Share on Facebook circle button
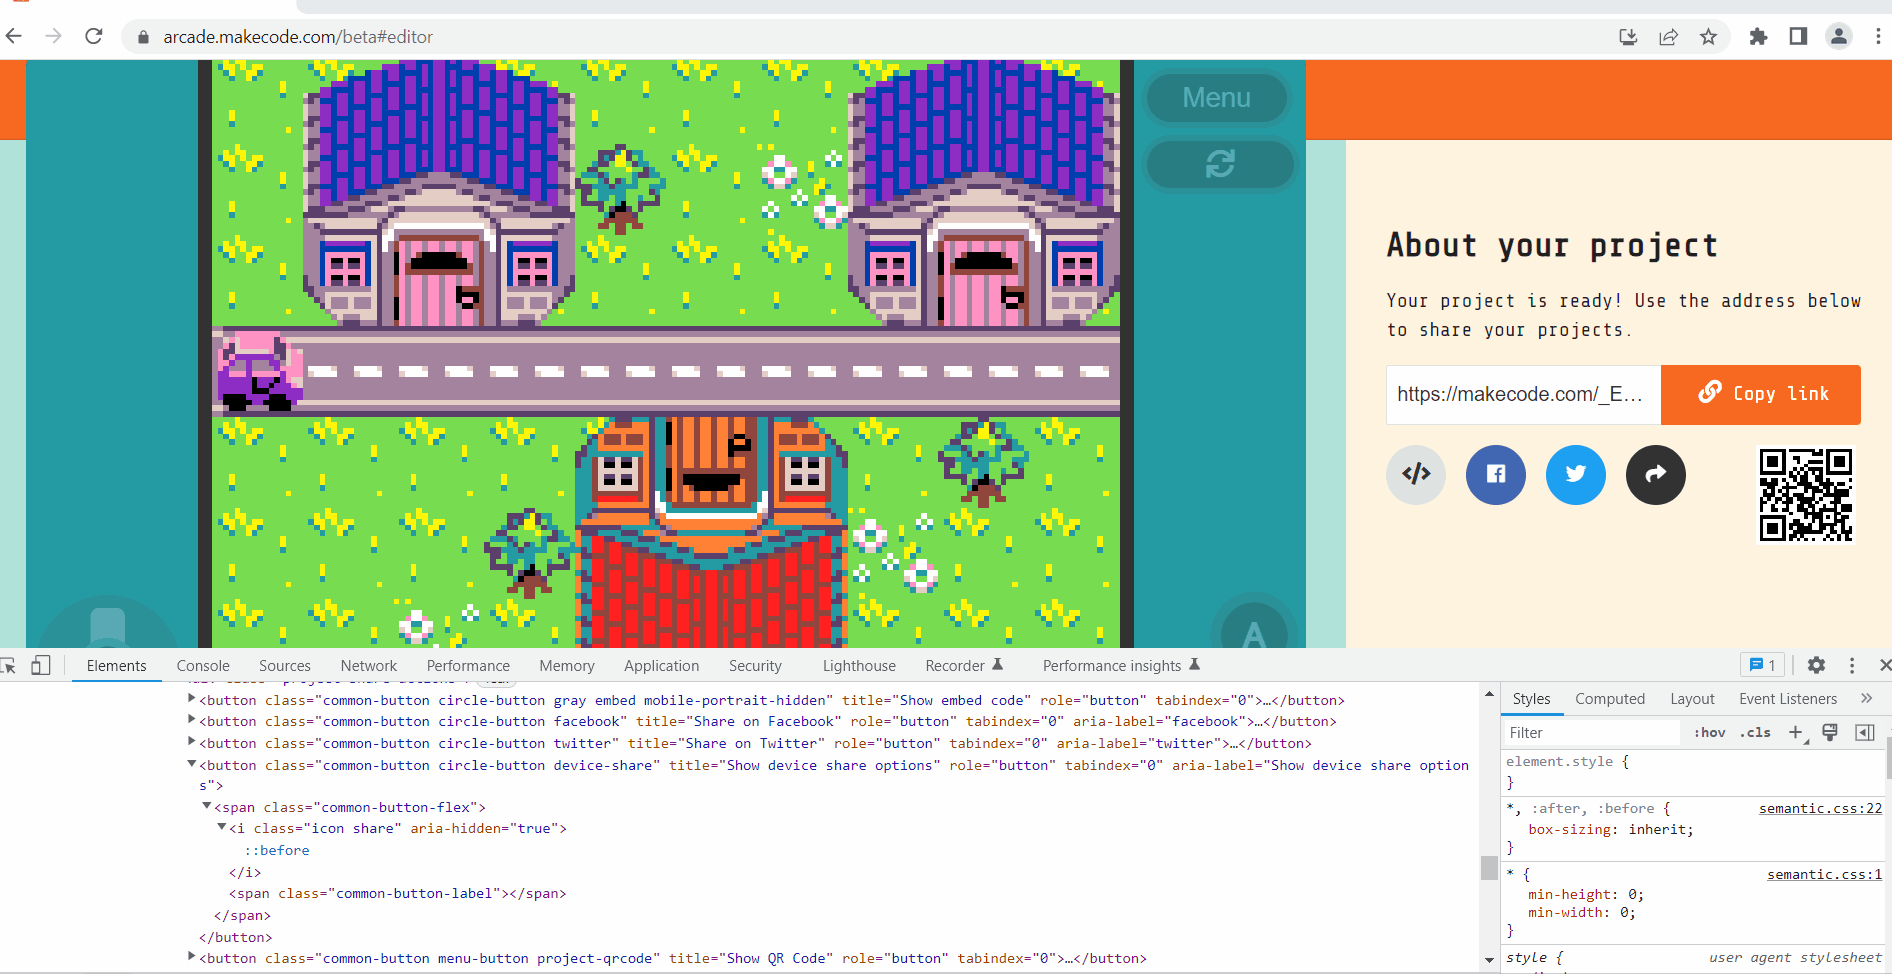 [x=1496, y=475]
